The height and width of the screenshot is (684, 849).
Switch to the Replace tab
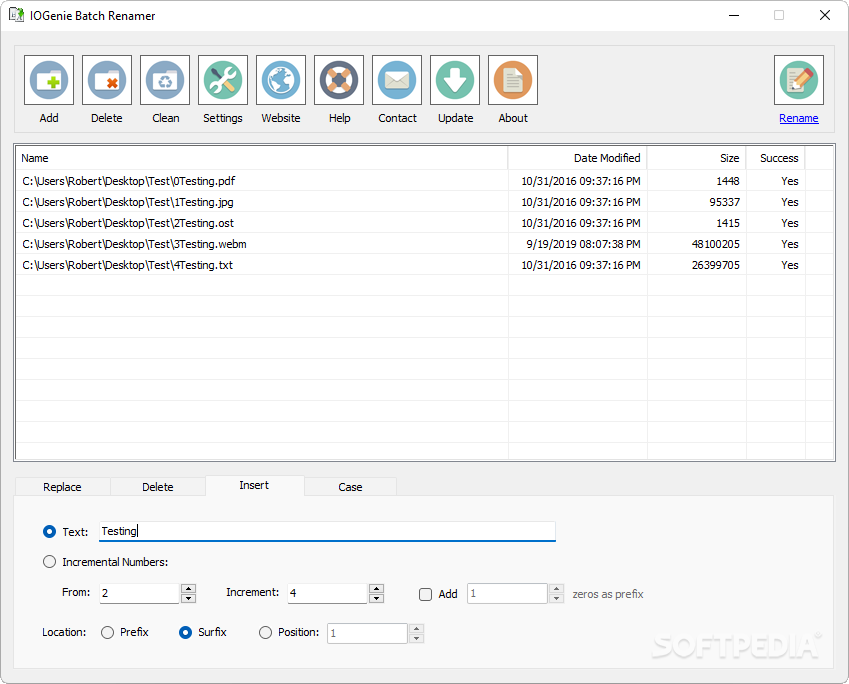[62, 487]
